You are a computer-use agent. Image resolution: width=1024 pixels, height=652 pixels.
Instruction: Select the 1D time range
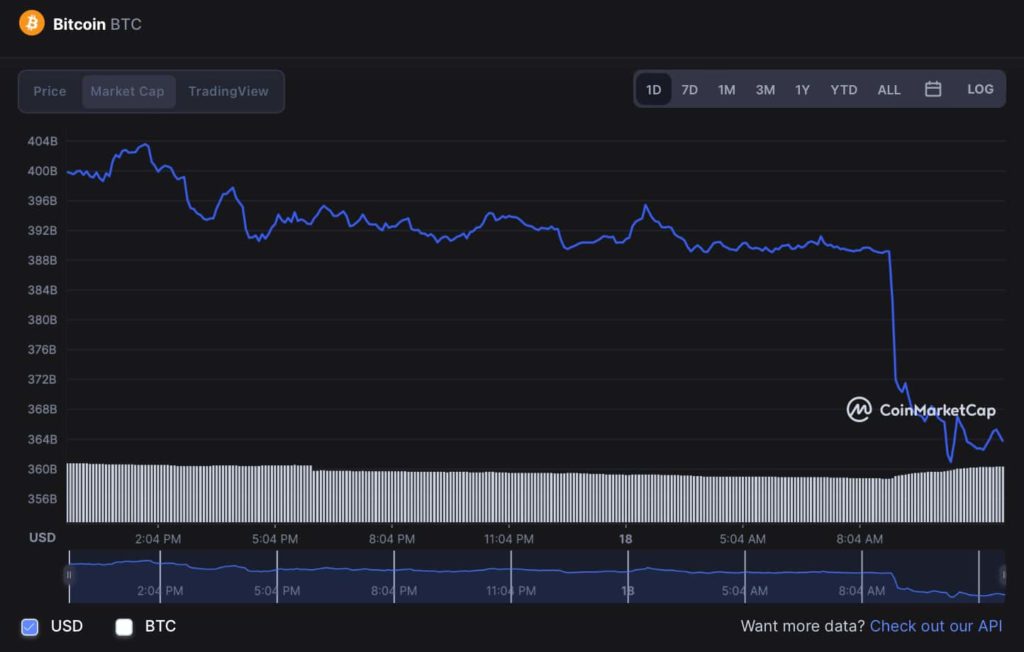coord(654,90)
